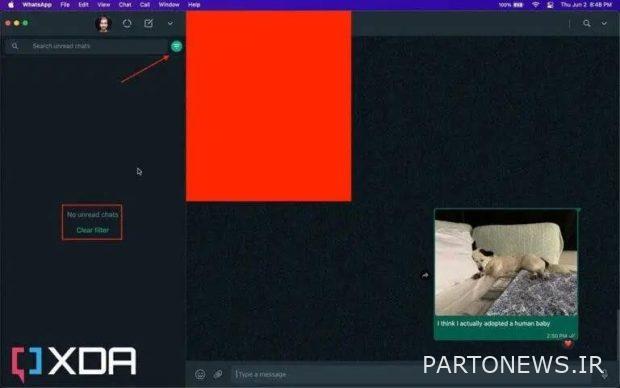Open the Call menu
This screenshot has width=620, height=388.
pyautogui.click(x=145, y=5)
